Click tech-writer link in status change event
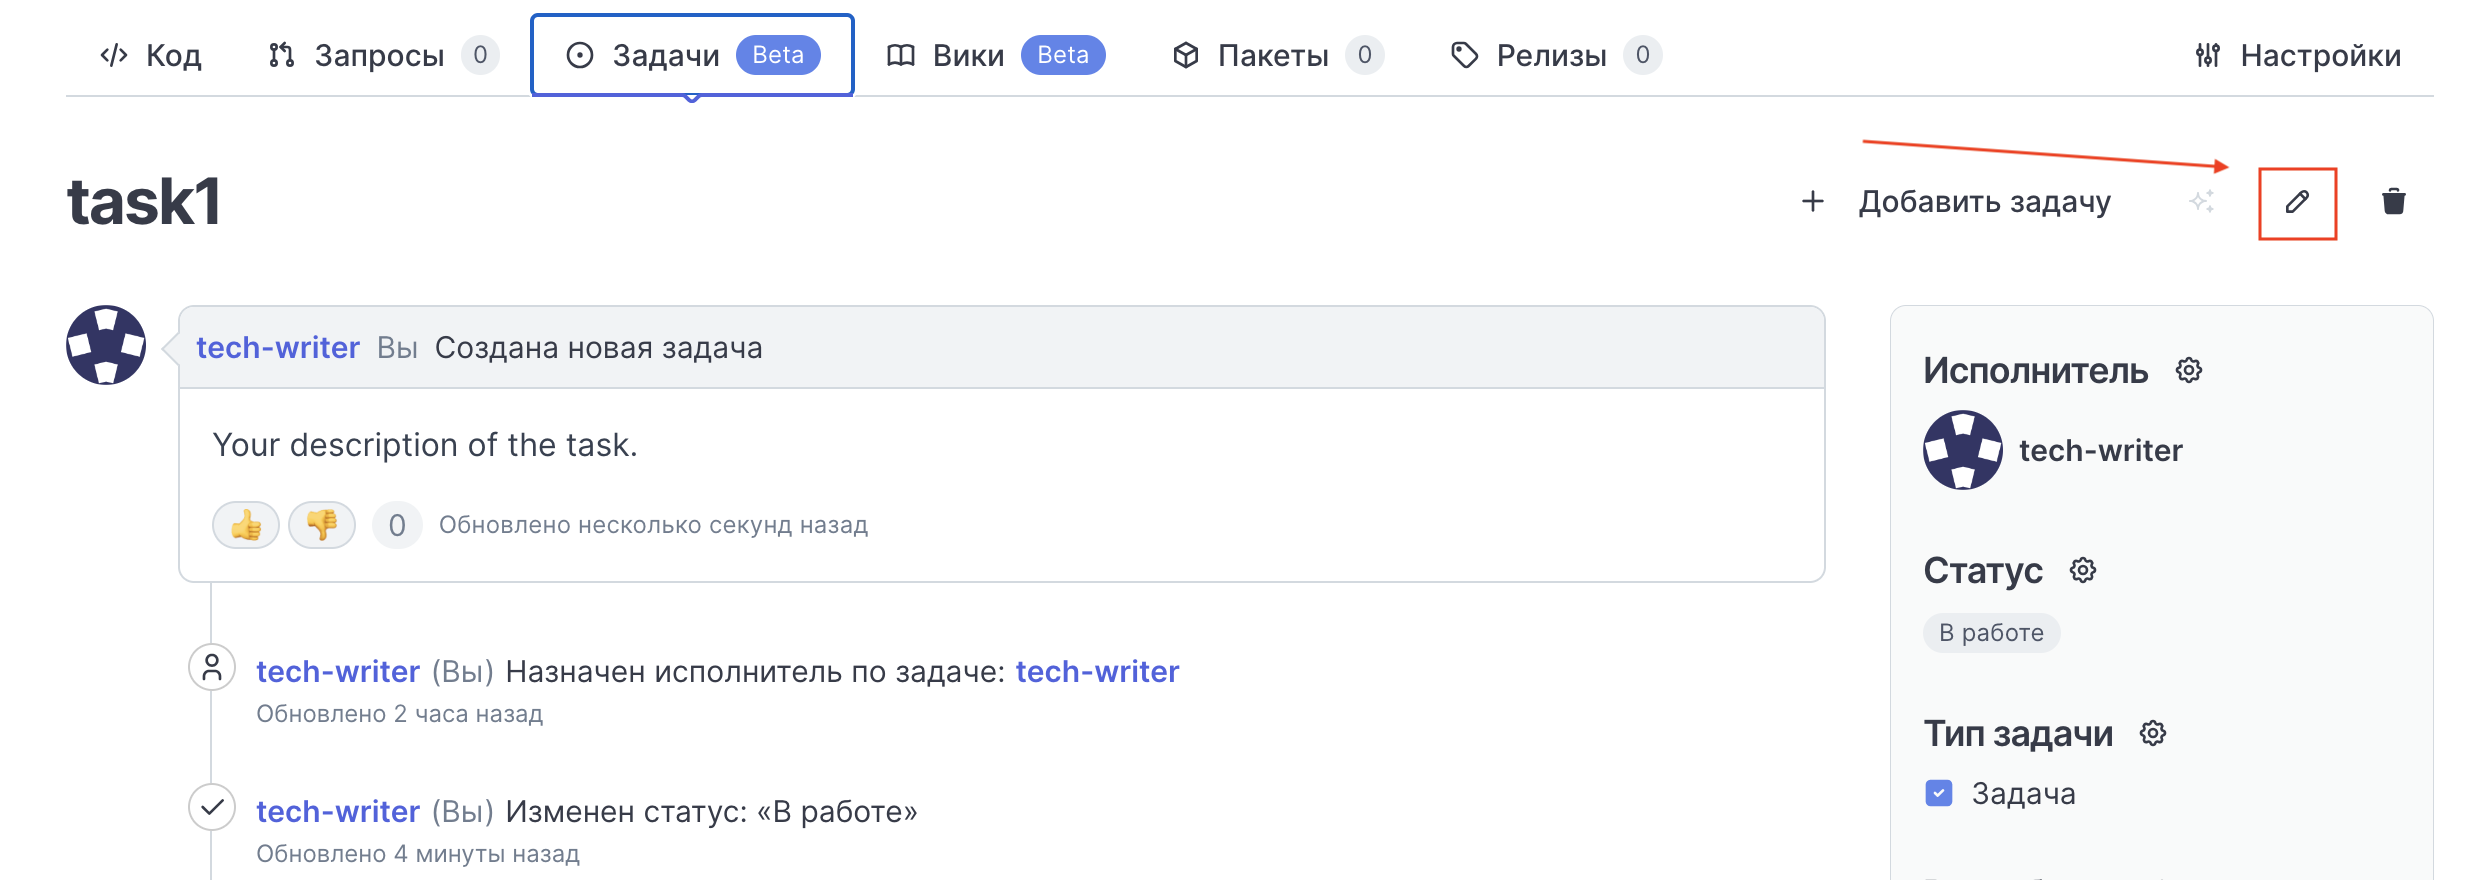This screenshot has height=880, width=2466. tap(338, 812)
